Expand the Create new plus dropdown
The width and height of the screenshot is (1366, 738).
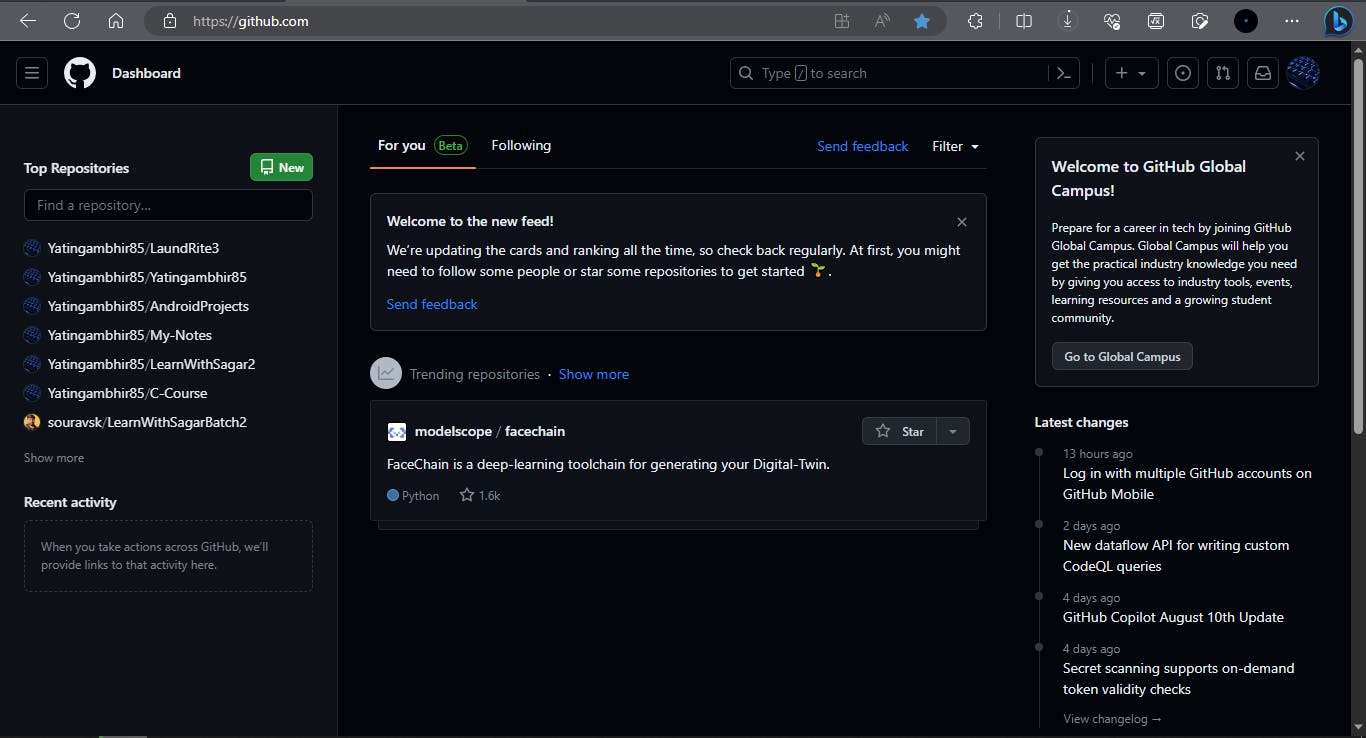1132,73
